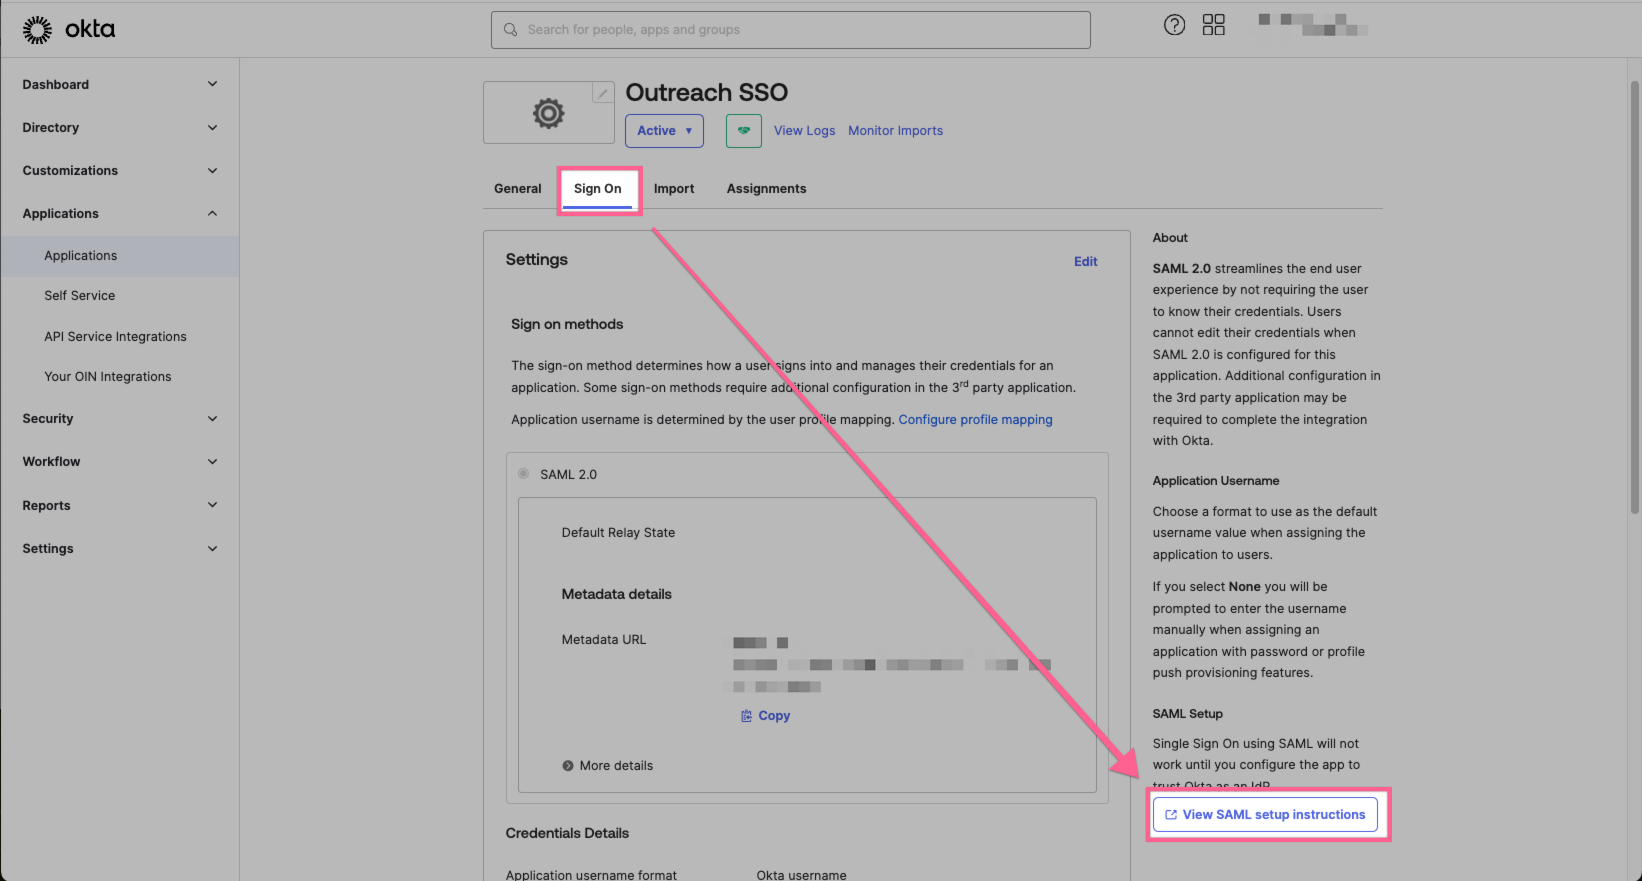The image size is (1642, 881).
Task: Switch to the General tab
Action: click(518, 189)
